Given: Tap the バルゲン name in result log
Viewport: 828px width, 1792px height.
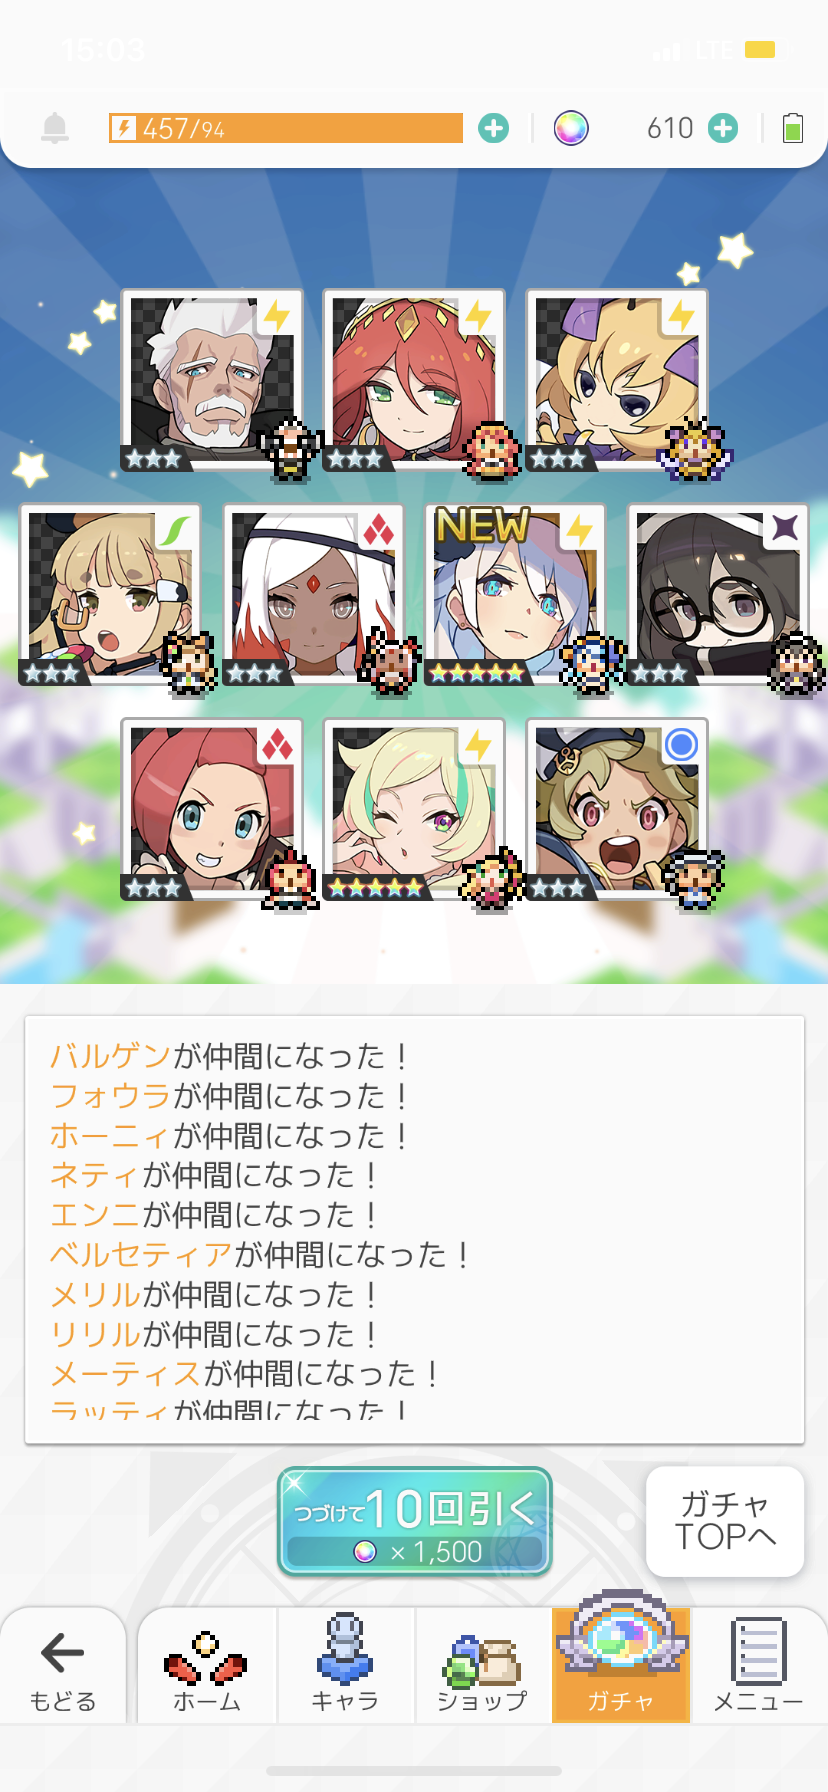Looking at the screenshot, I should click(x=111, y=1056).
